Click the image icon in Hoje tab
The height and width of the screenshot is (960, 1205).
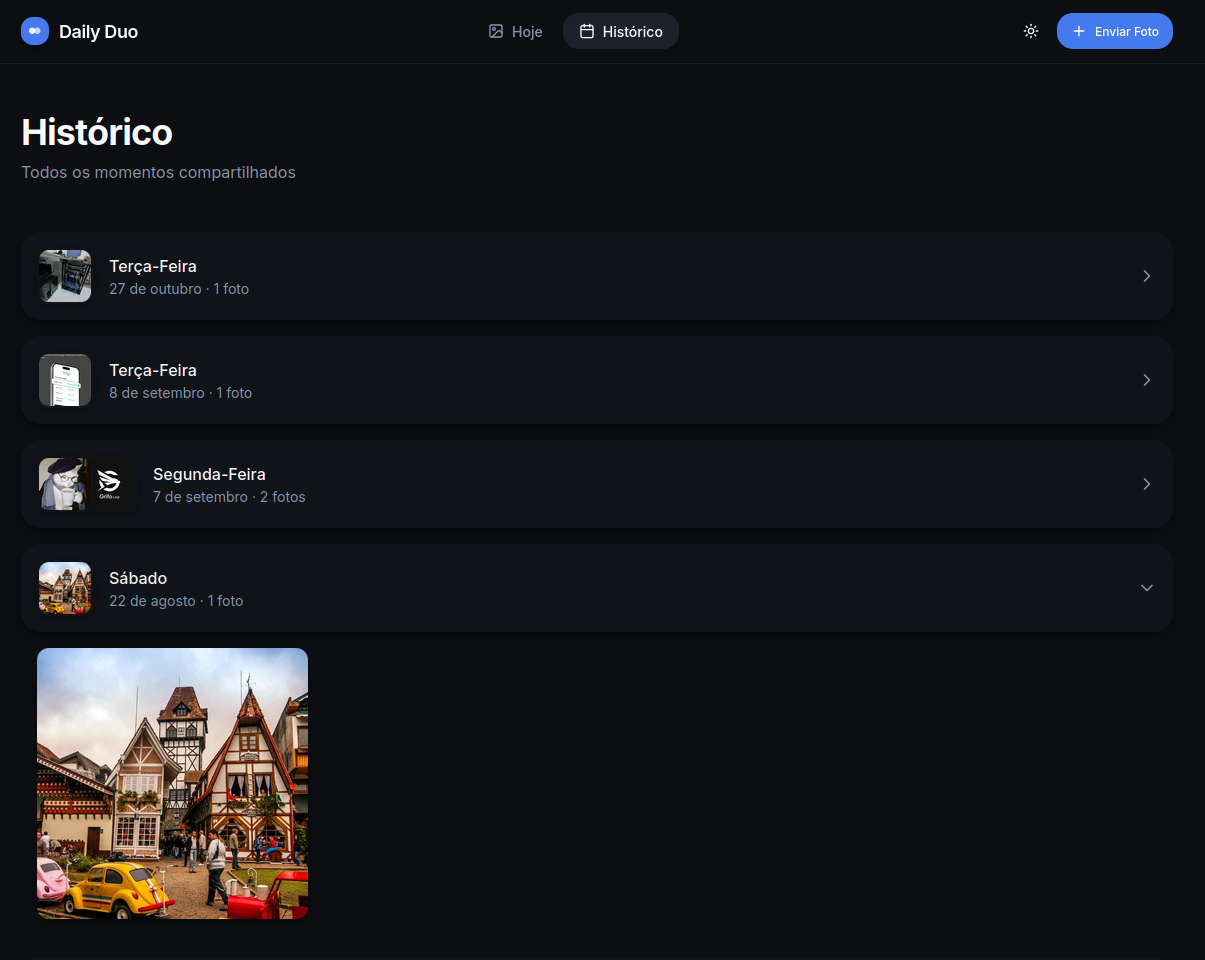(x=496, y=31)
